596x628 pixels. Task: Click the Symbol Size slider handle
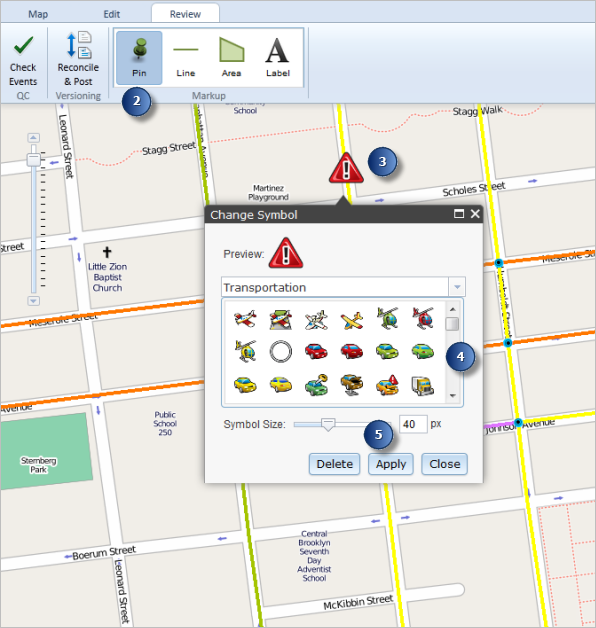pyautogui.click(x=328, y=425)
